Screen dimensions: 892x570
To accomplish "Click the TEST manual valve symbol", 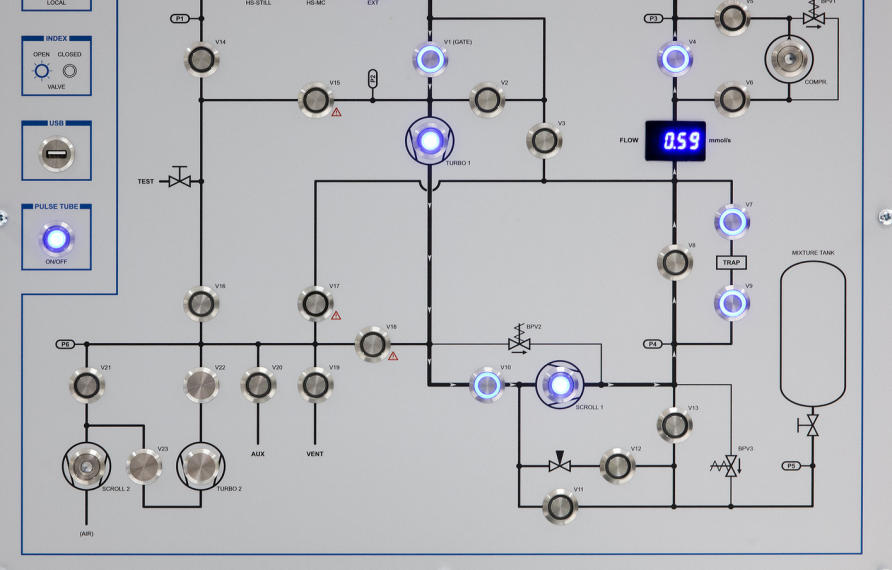I will 180,177.
